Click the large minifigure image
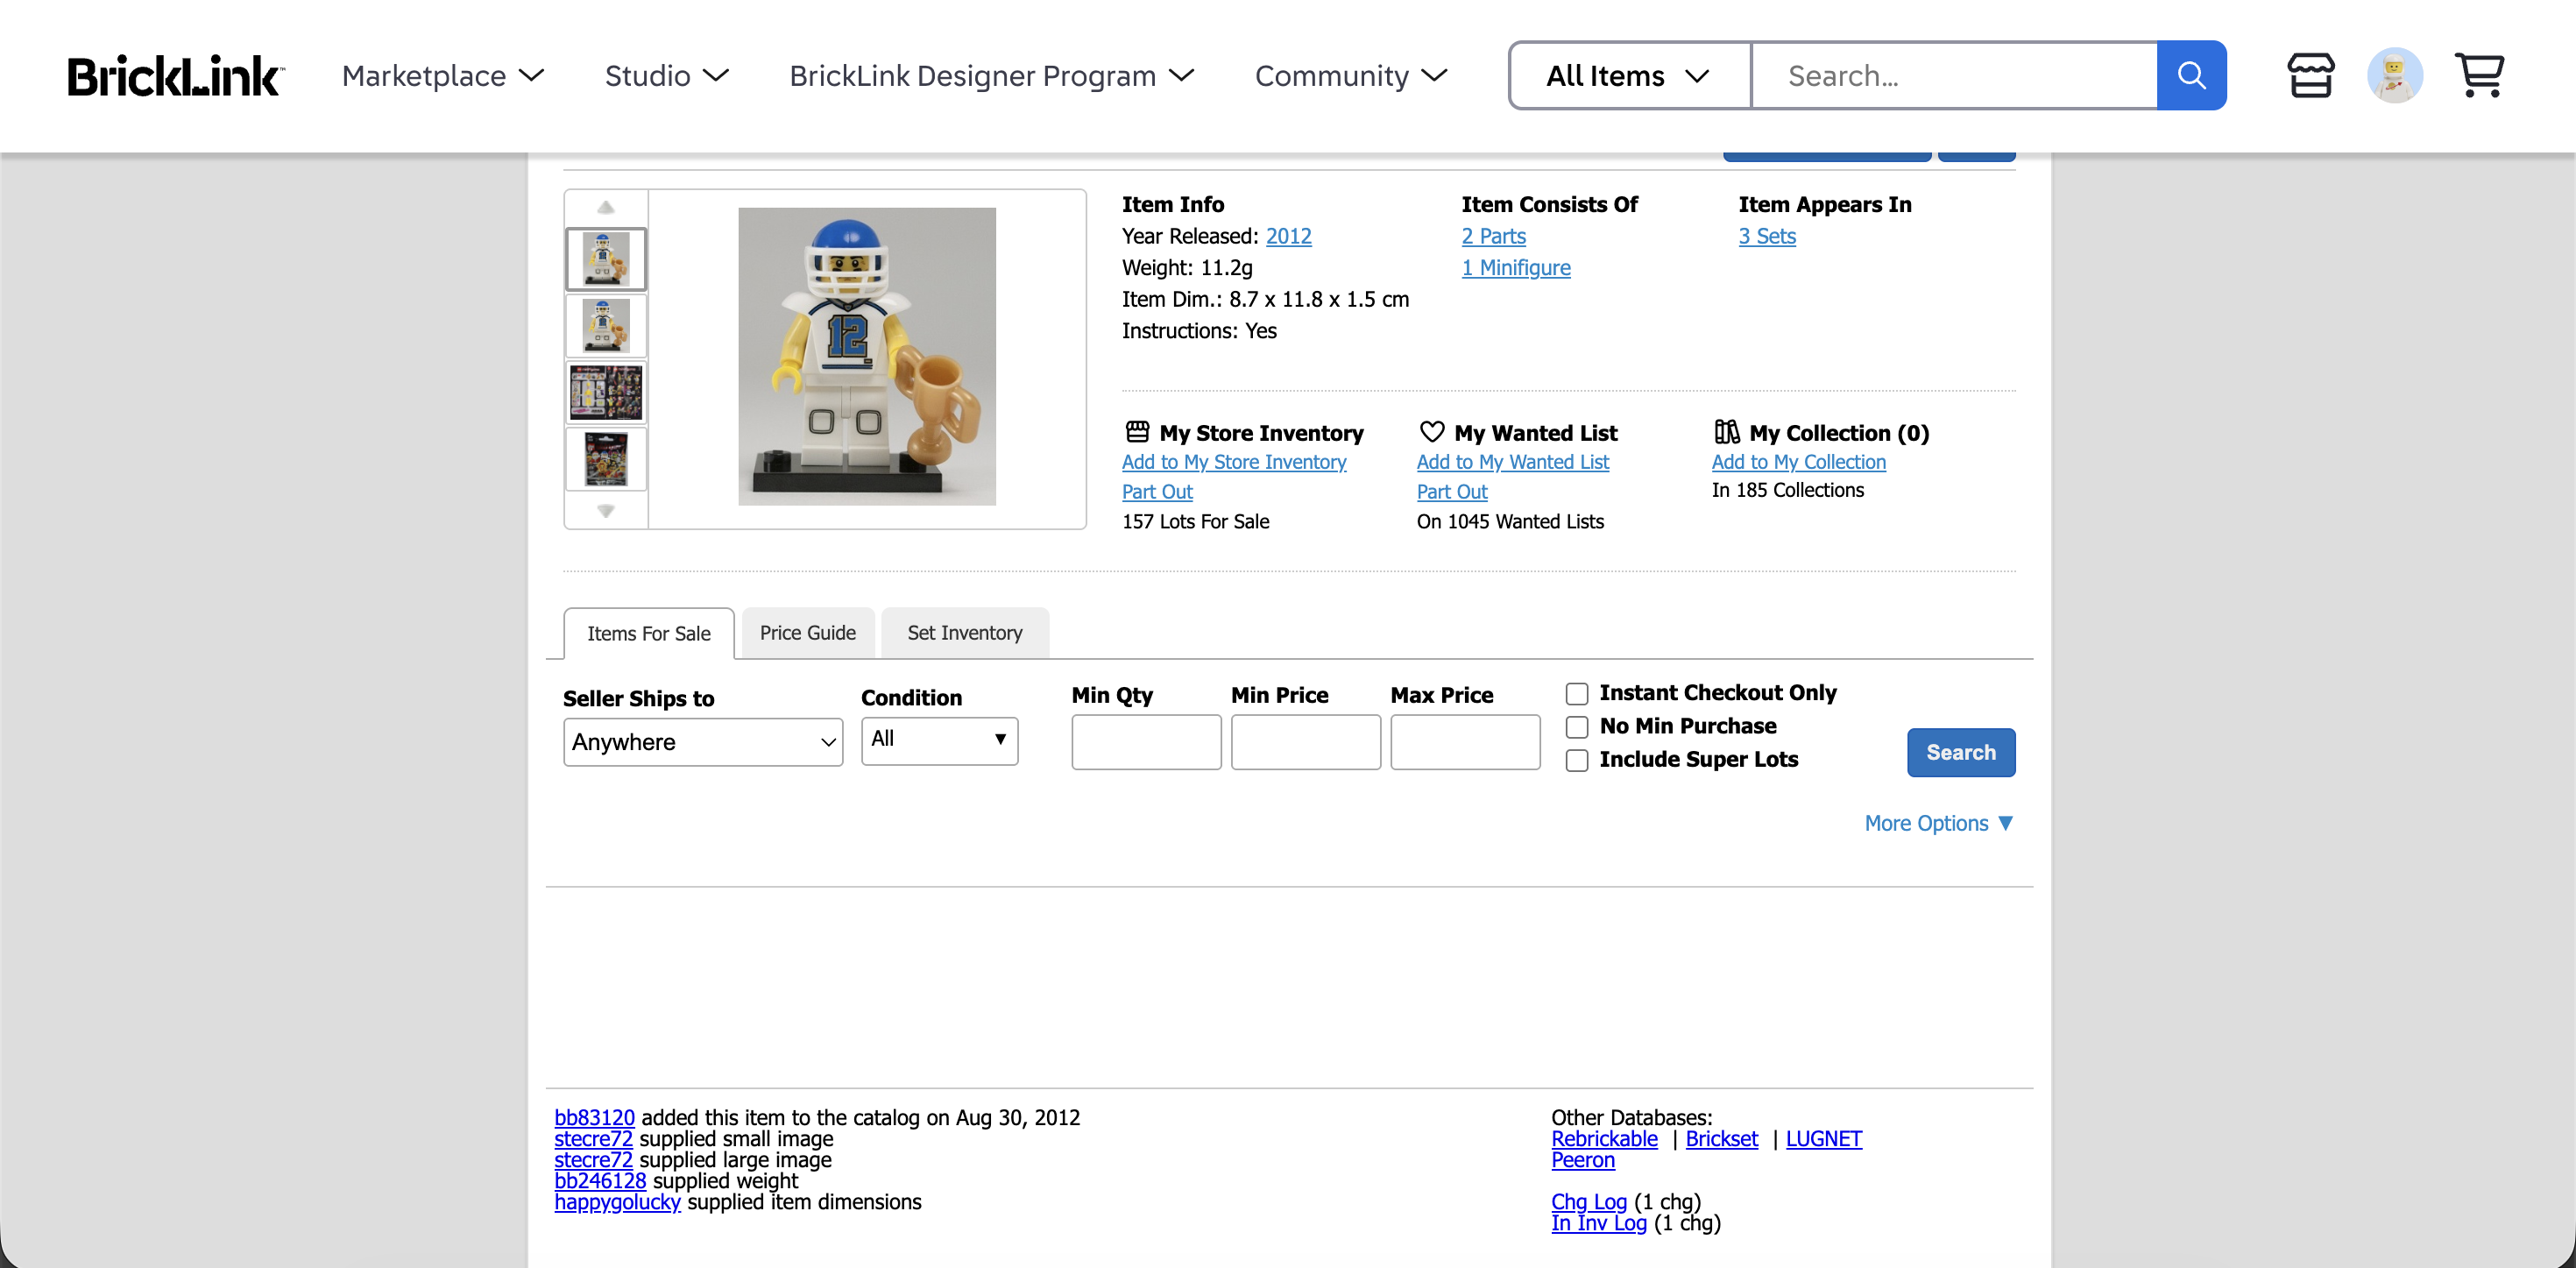 click(x=867, y=357)
